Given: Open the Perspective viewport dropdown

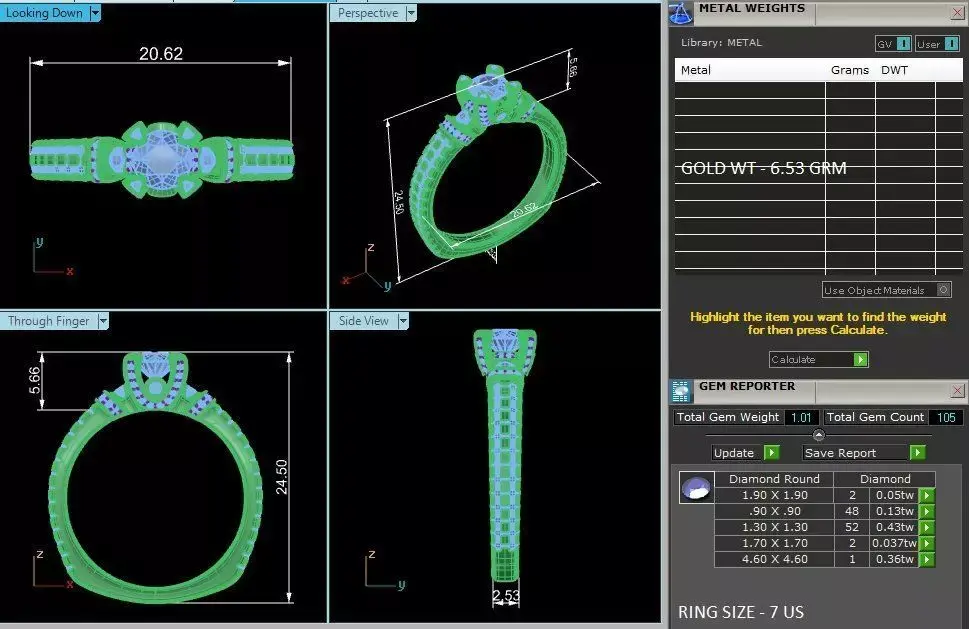Looking at the screenshot, I should tap(411, 13).
